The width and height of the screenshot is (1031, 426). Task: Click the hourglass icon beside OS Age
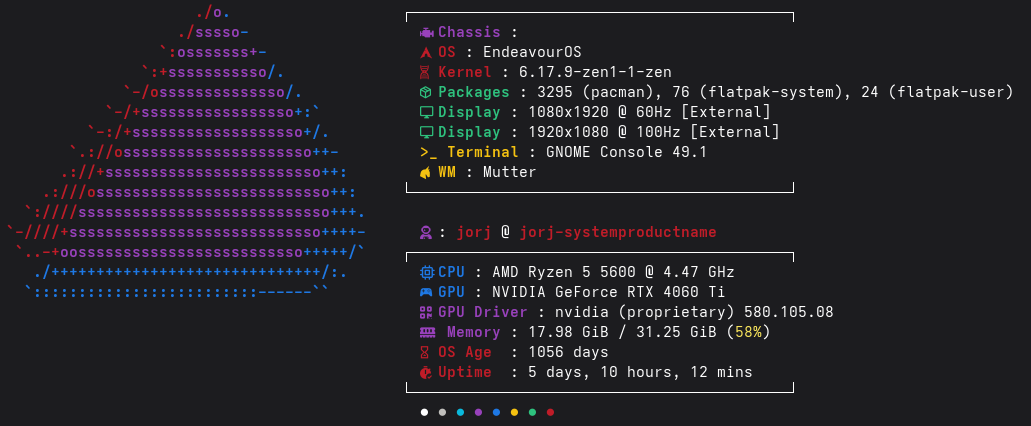[425, 352]
